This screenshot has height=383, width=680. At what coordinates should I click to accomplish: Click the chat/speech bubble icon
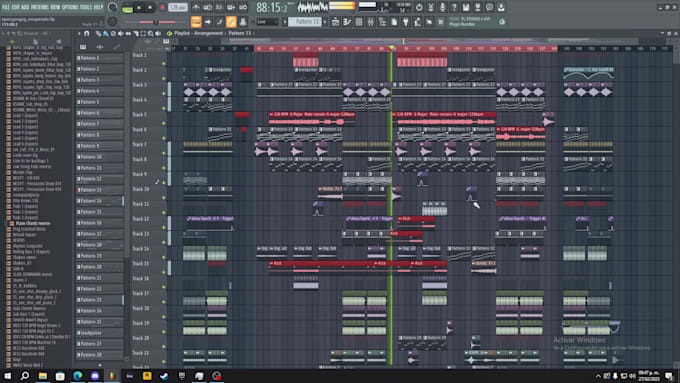489,7
